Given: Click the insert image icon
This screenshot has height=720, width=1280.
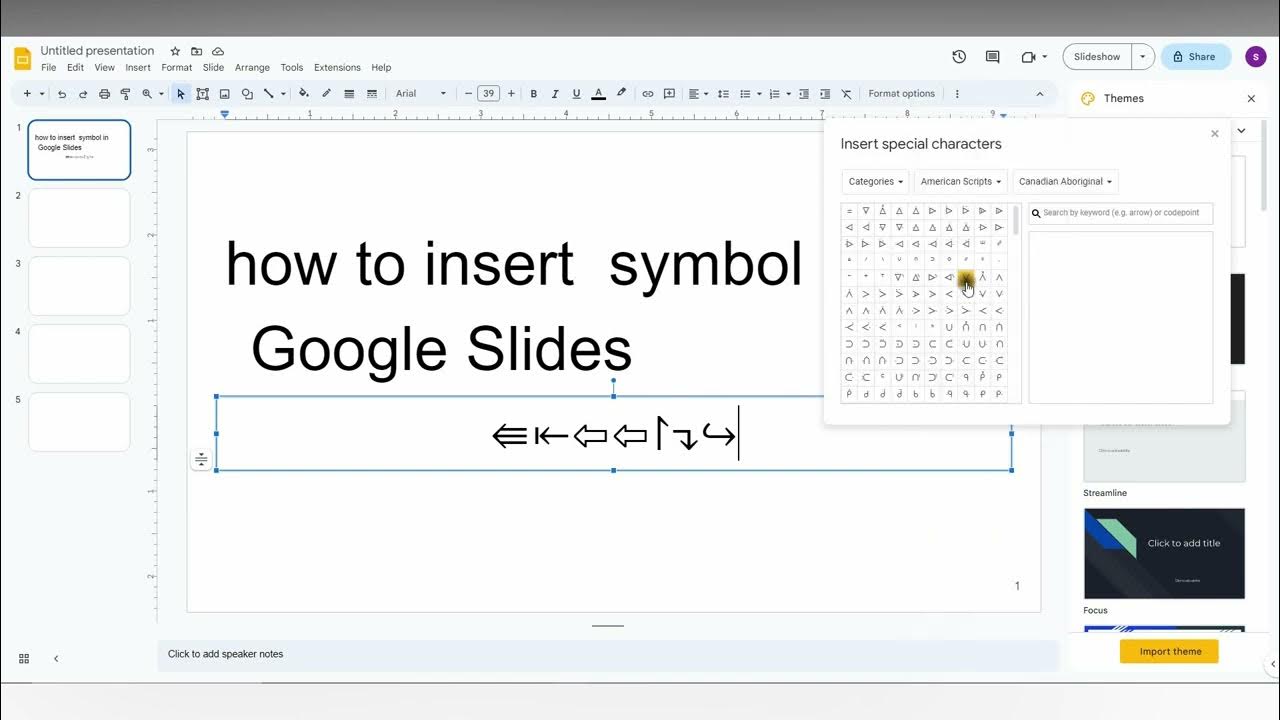Looking at the screenshot, I should pyautogui.click(x=225, y=94).
